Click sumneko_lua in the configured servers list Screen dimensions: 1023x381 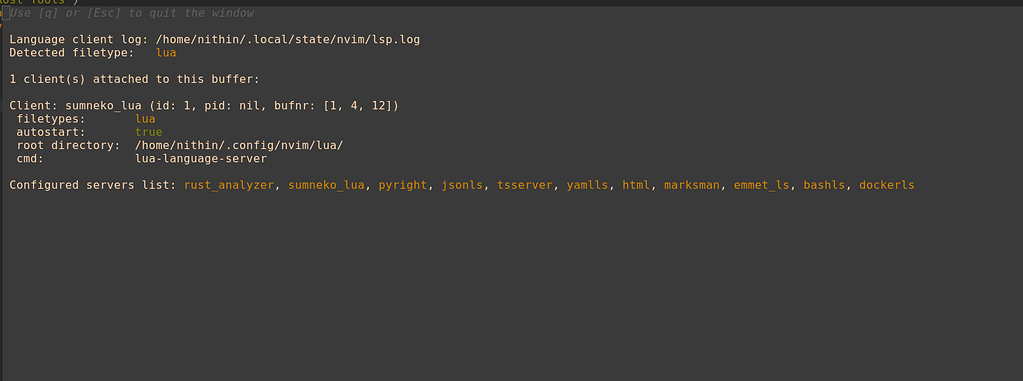pos(326,185)
